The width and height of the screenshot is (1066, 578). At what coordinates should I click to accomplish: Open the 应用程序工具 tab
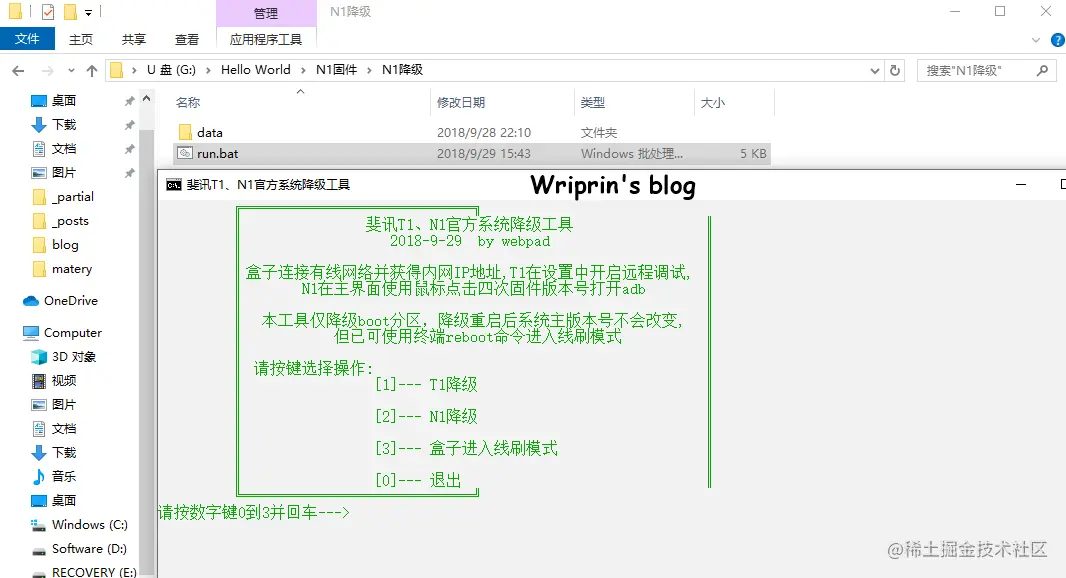[266, 39]
